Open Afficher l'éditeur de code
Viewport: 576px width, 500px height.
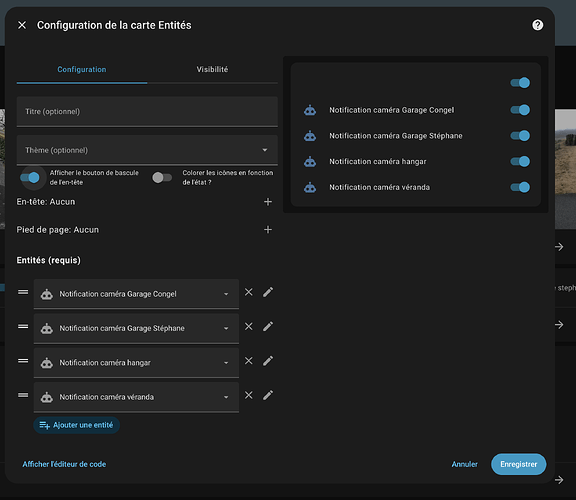[64, 464]
